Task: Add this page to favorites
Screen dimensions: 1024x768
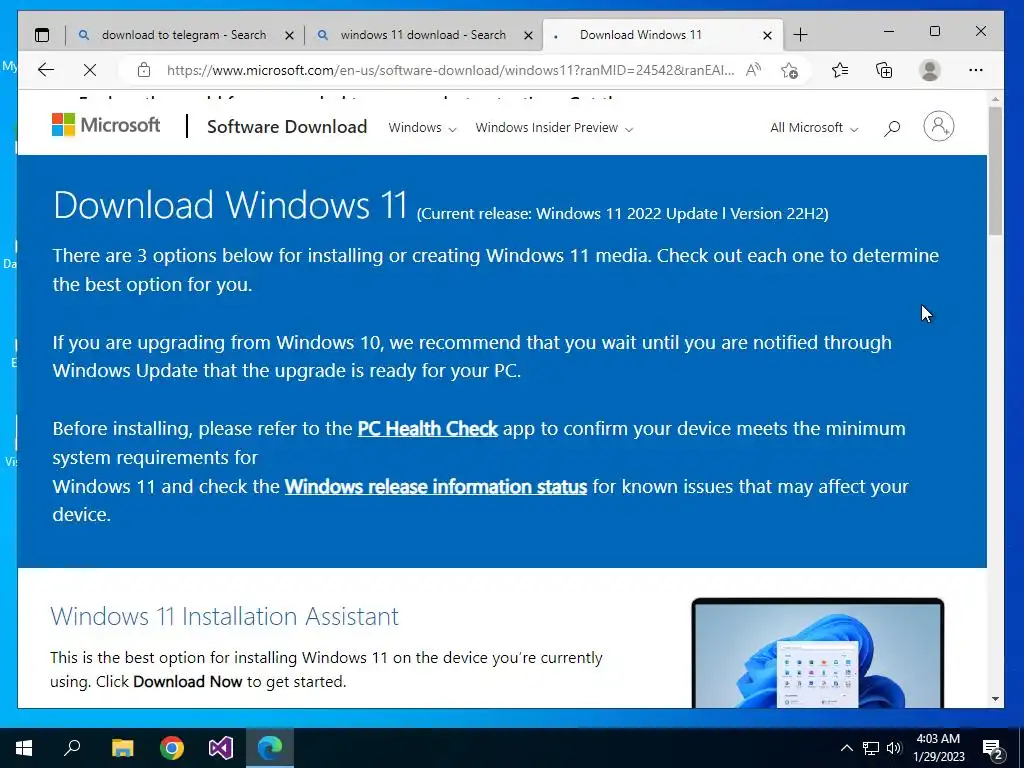Action: pyautogui.click(x=790, y=70)
